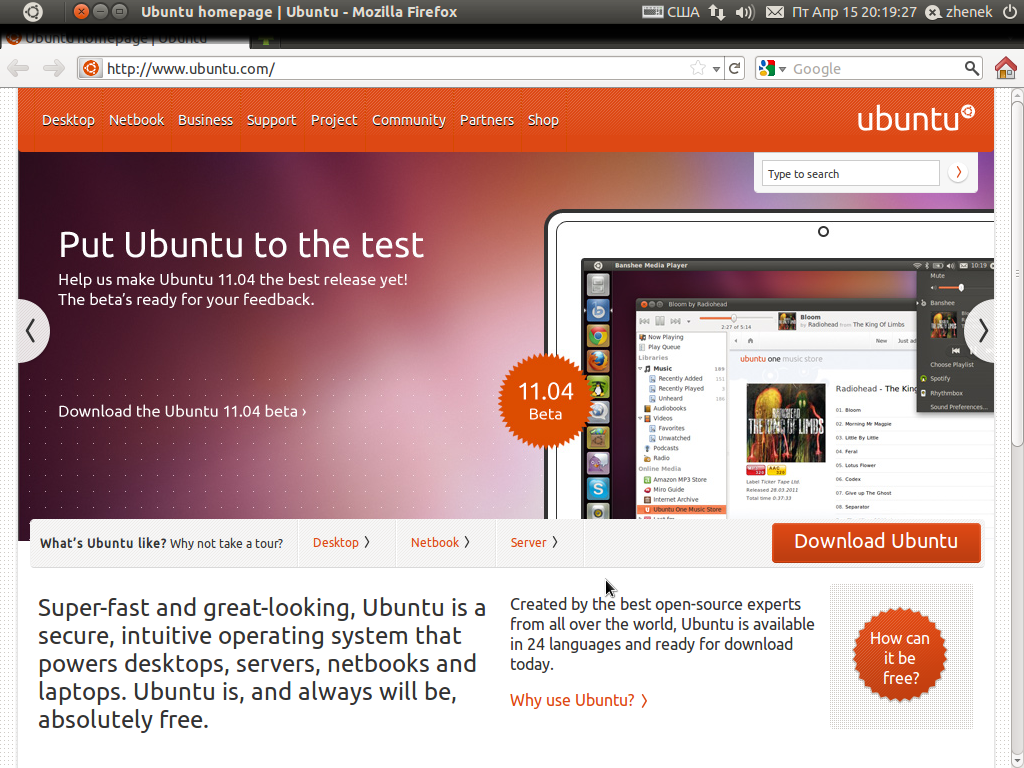Submit site search with the arrow button
Viewport: 1024px width, 768px height.
(x=958, y=172)
